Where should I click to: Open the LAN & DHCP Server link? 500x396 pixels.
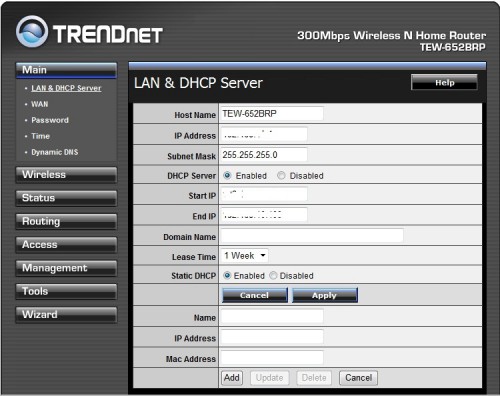(x=66, y=88)
